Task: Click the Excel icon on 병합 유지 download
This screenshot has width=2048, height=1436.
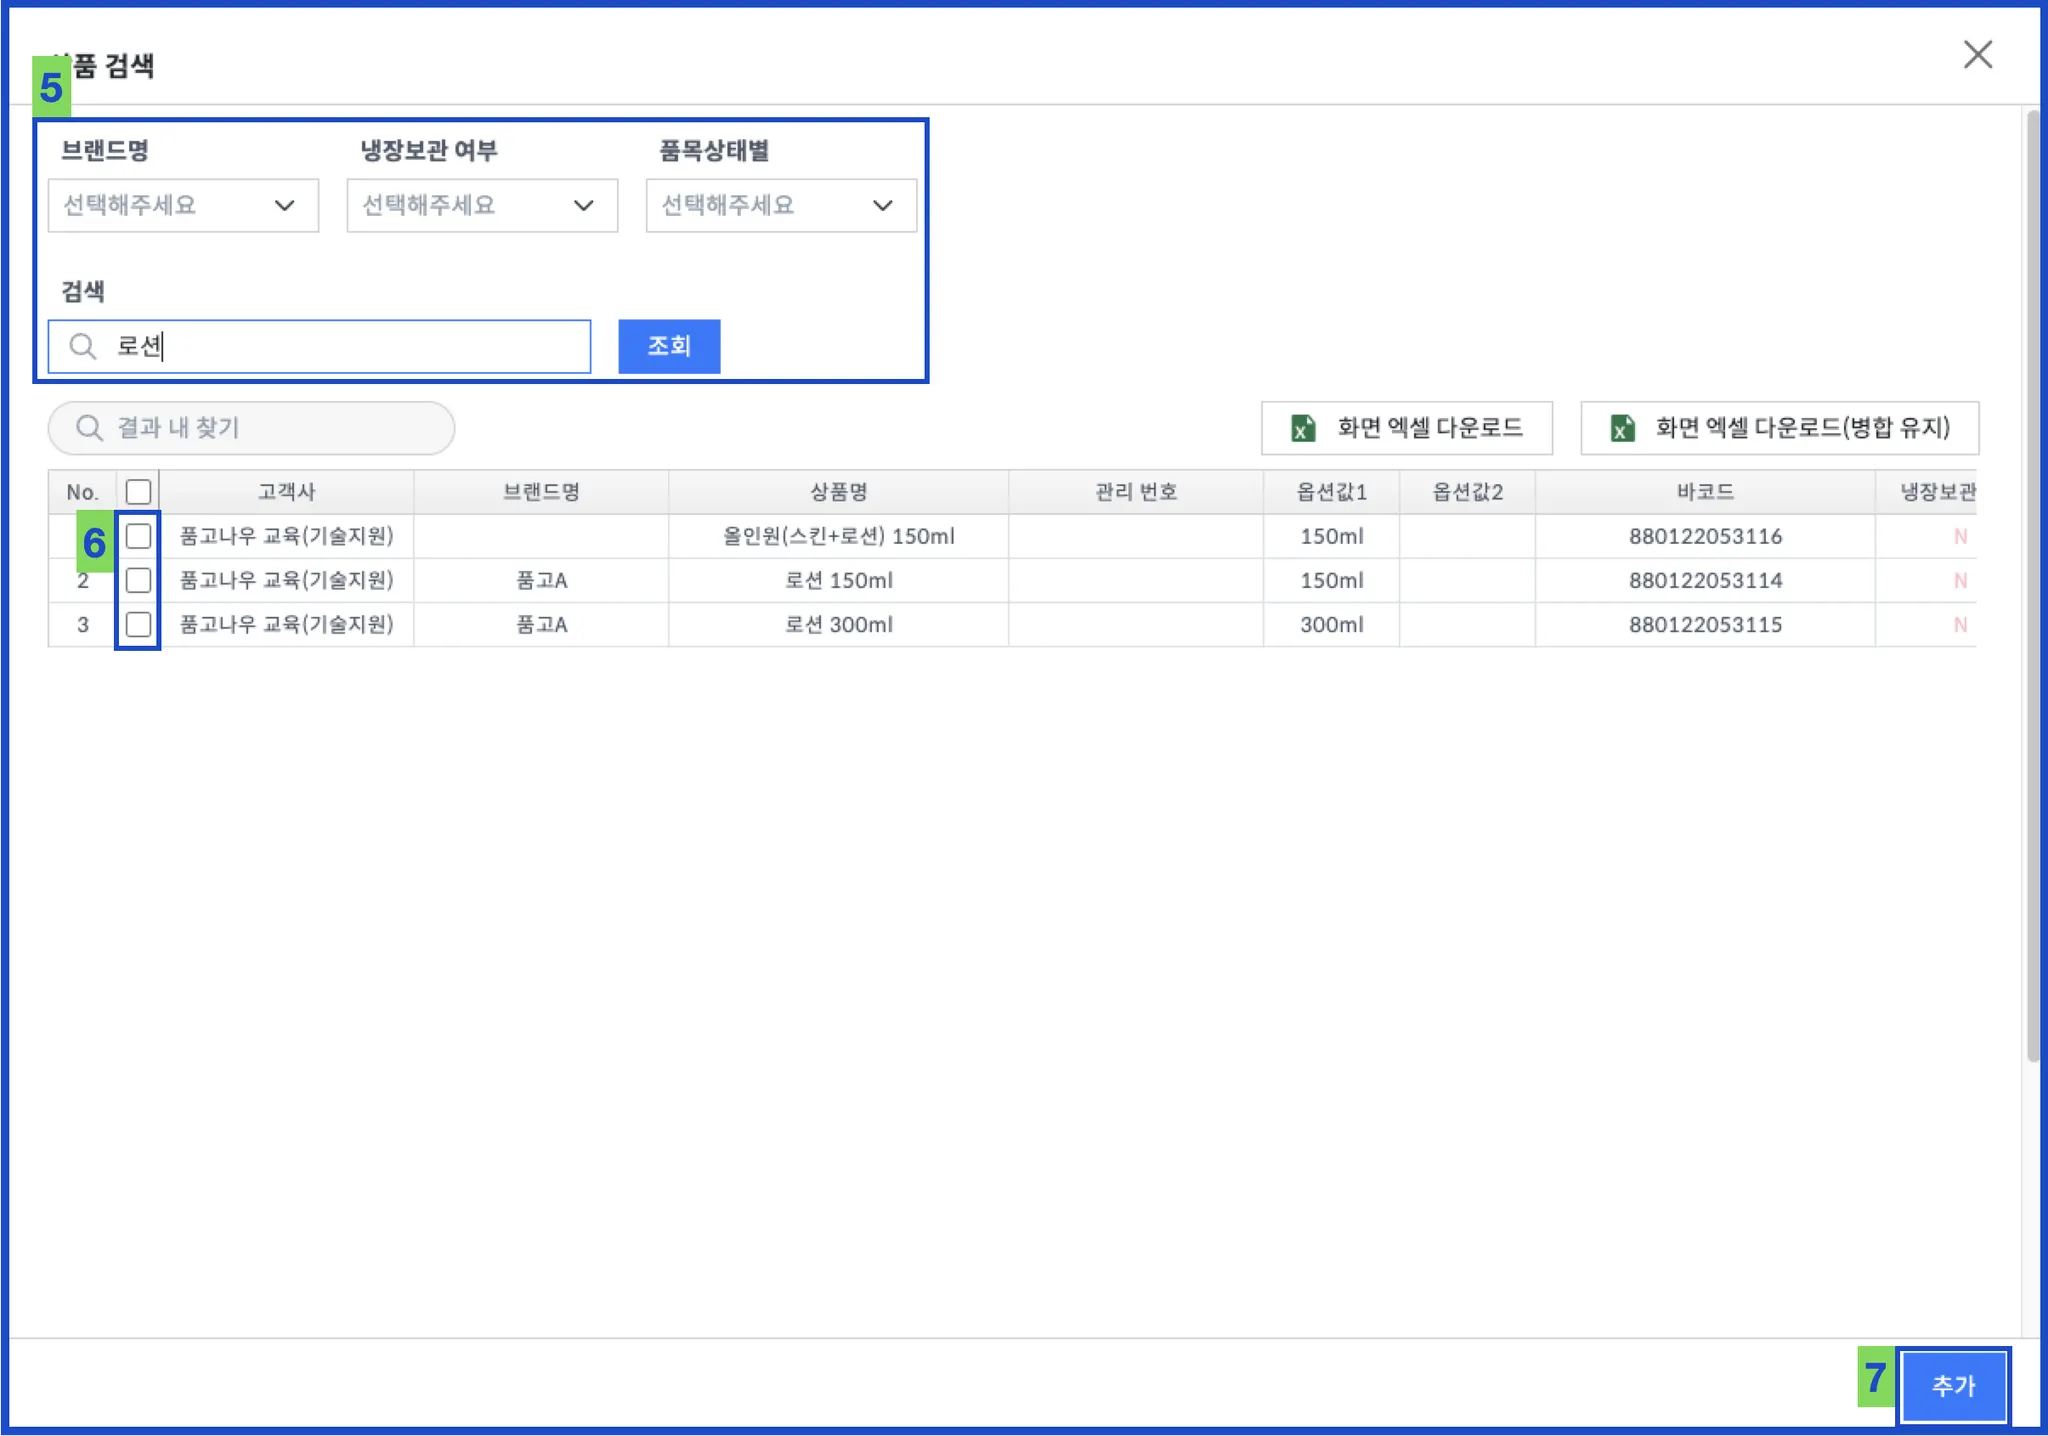Action: tap(1622, 428)
